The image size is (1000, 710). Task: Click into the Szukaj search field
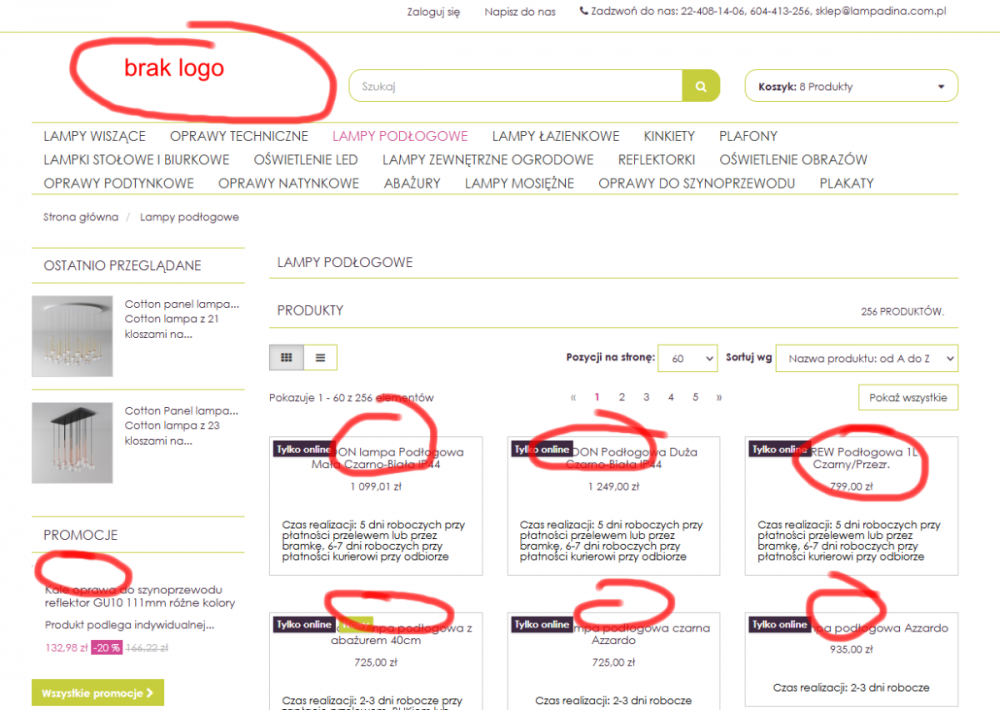tap(515, 86)
